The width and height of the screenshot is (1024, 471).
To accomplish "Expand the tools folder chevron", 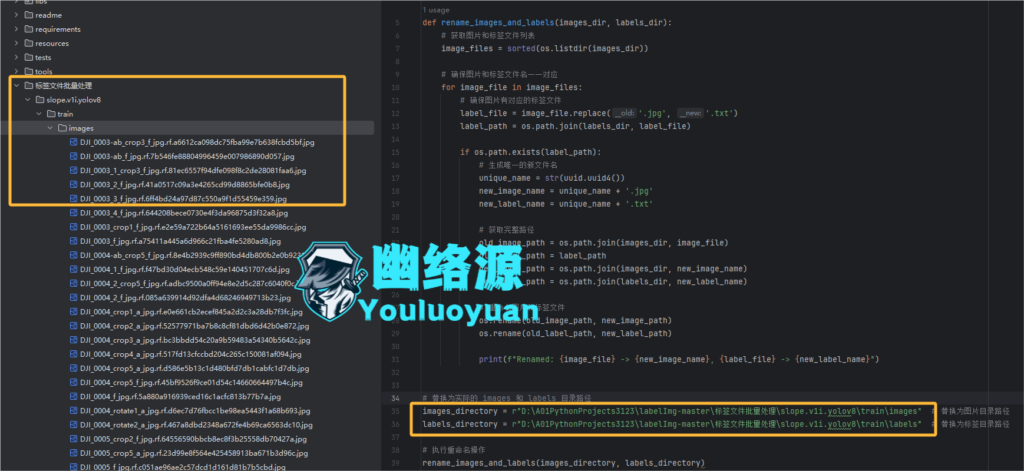I will point(16,71).
